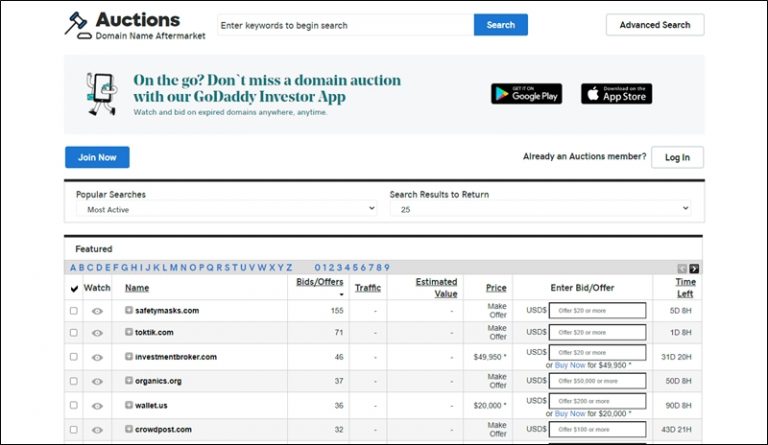
Task: Focus the keyword search input field
Action: click(x=345, y=25)
